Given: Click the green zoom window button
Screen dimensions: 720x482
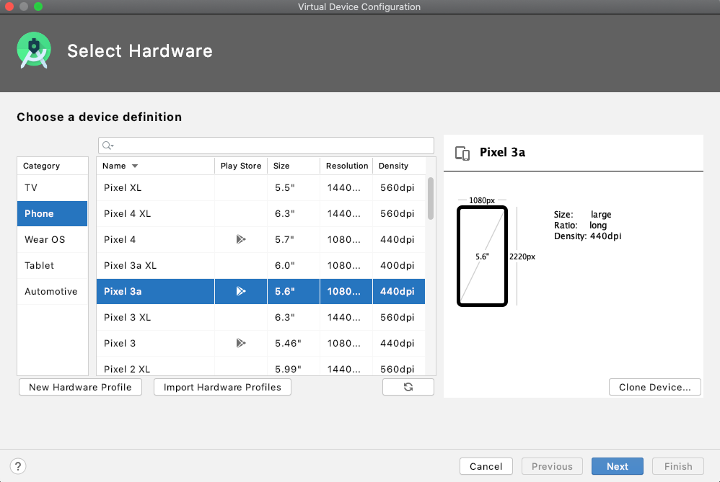Looking at the screenshot, I should tap(38, 6).
